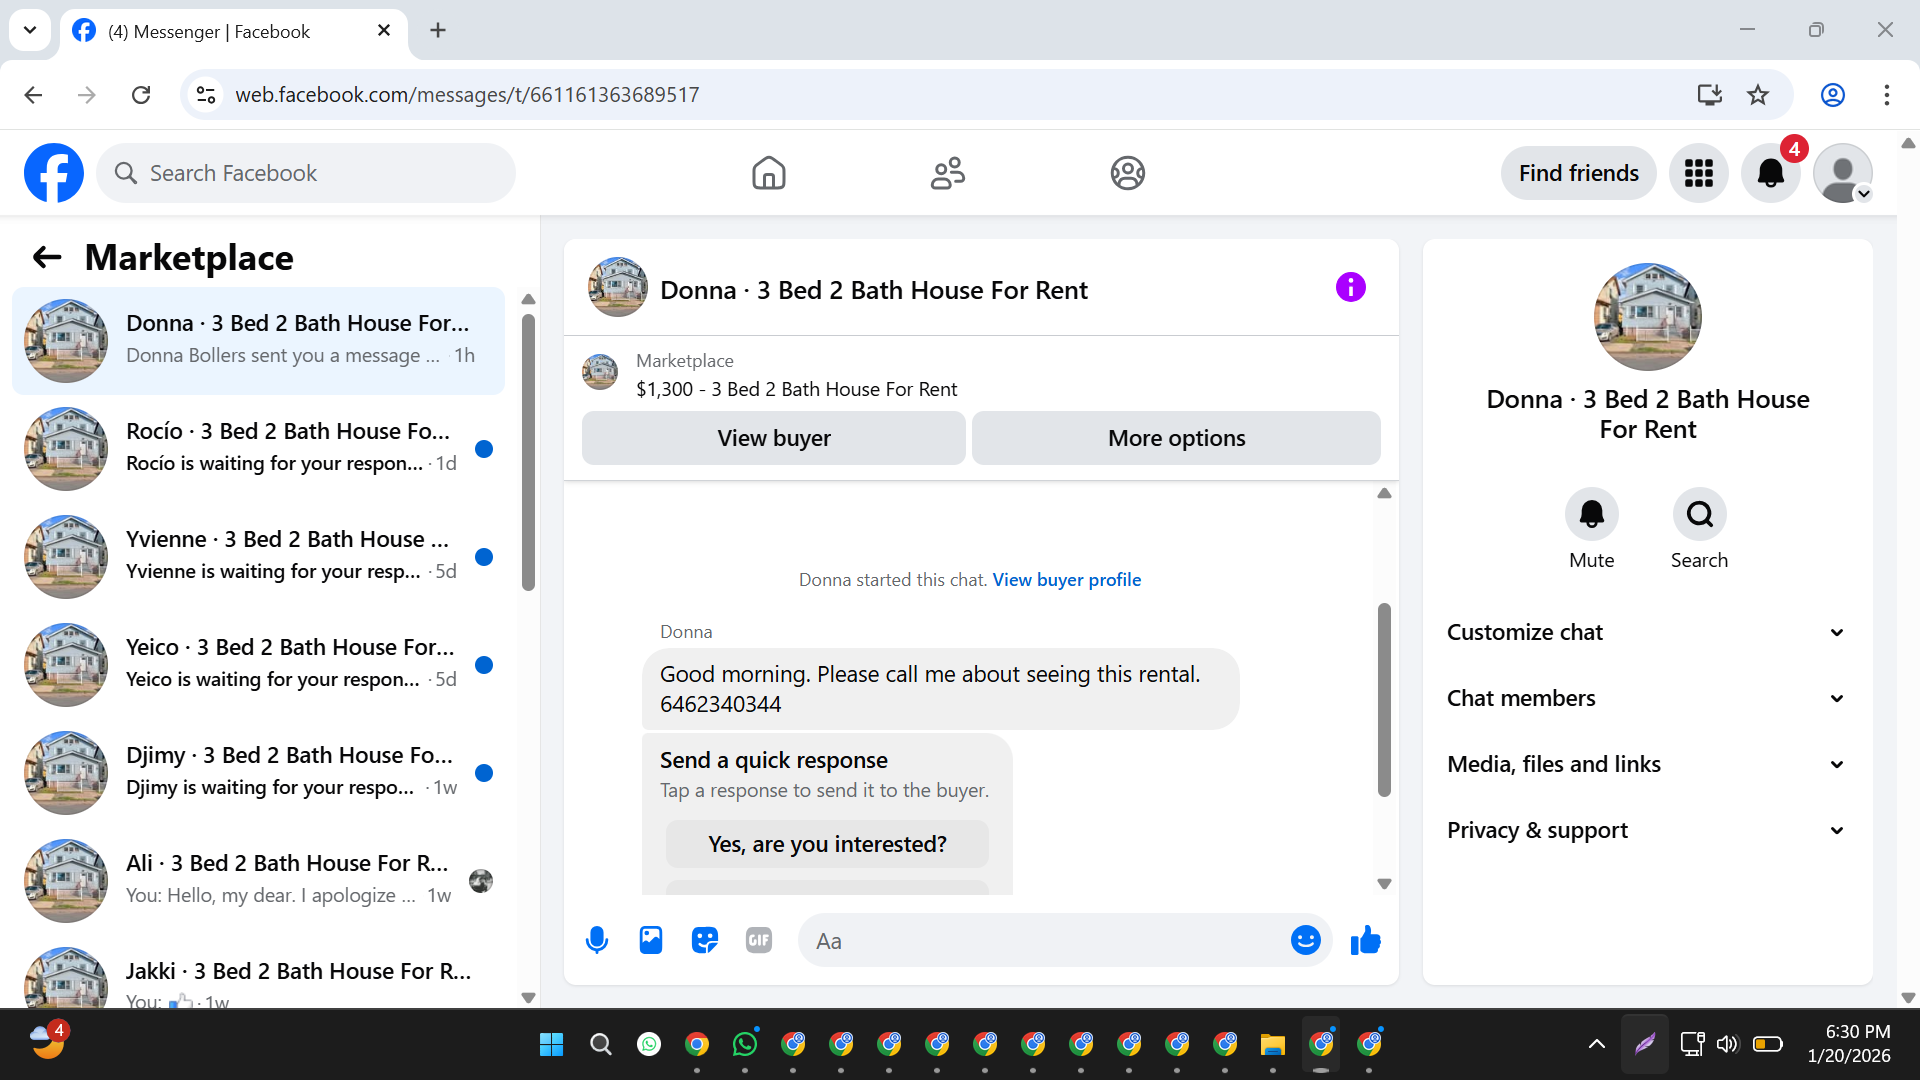Attach a photo using the image icon
Image resolution: width=1920 pixels, height=1080 pixels.
pos(651,940)
